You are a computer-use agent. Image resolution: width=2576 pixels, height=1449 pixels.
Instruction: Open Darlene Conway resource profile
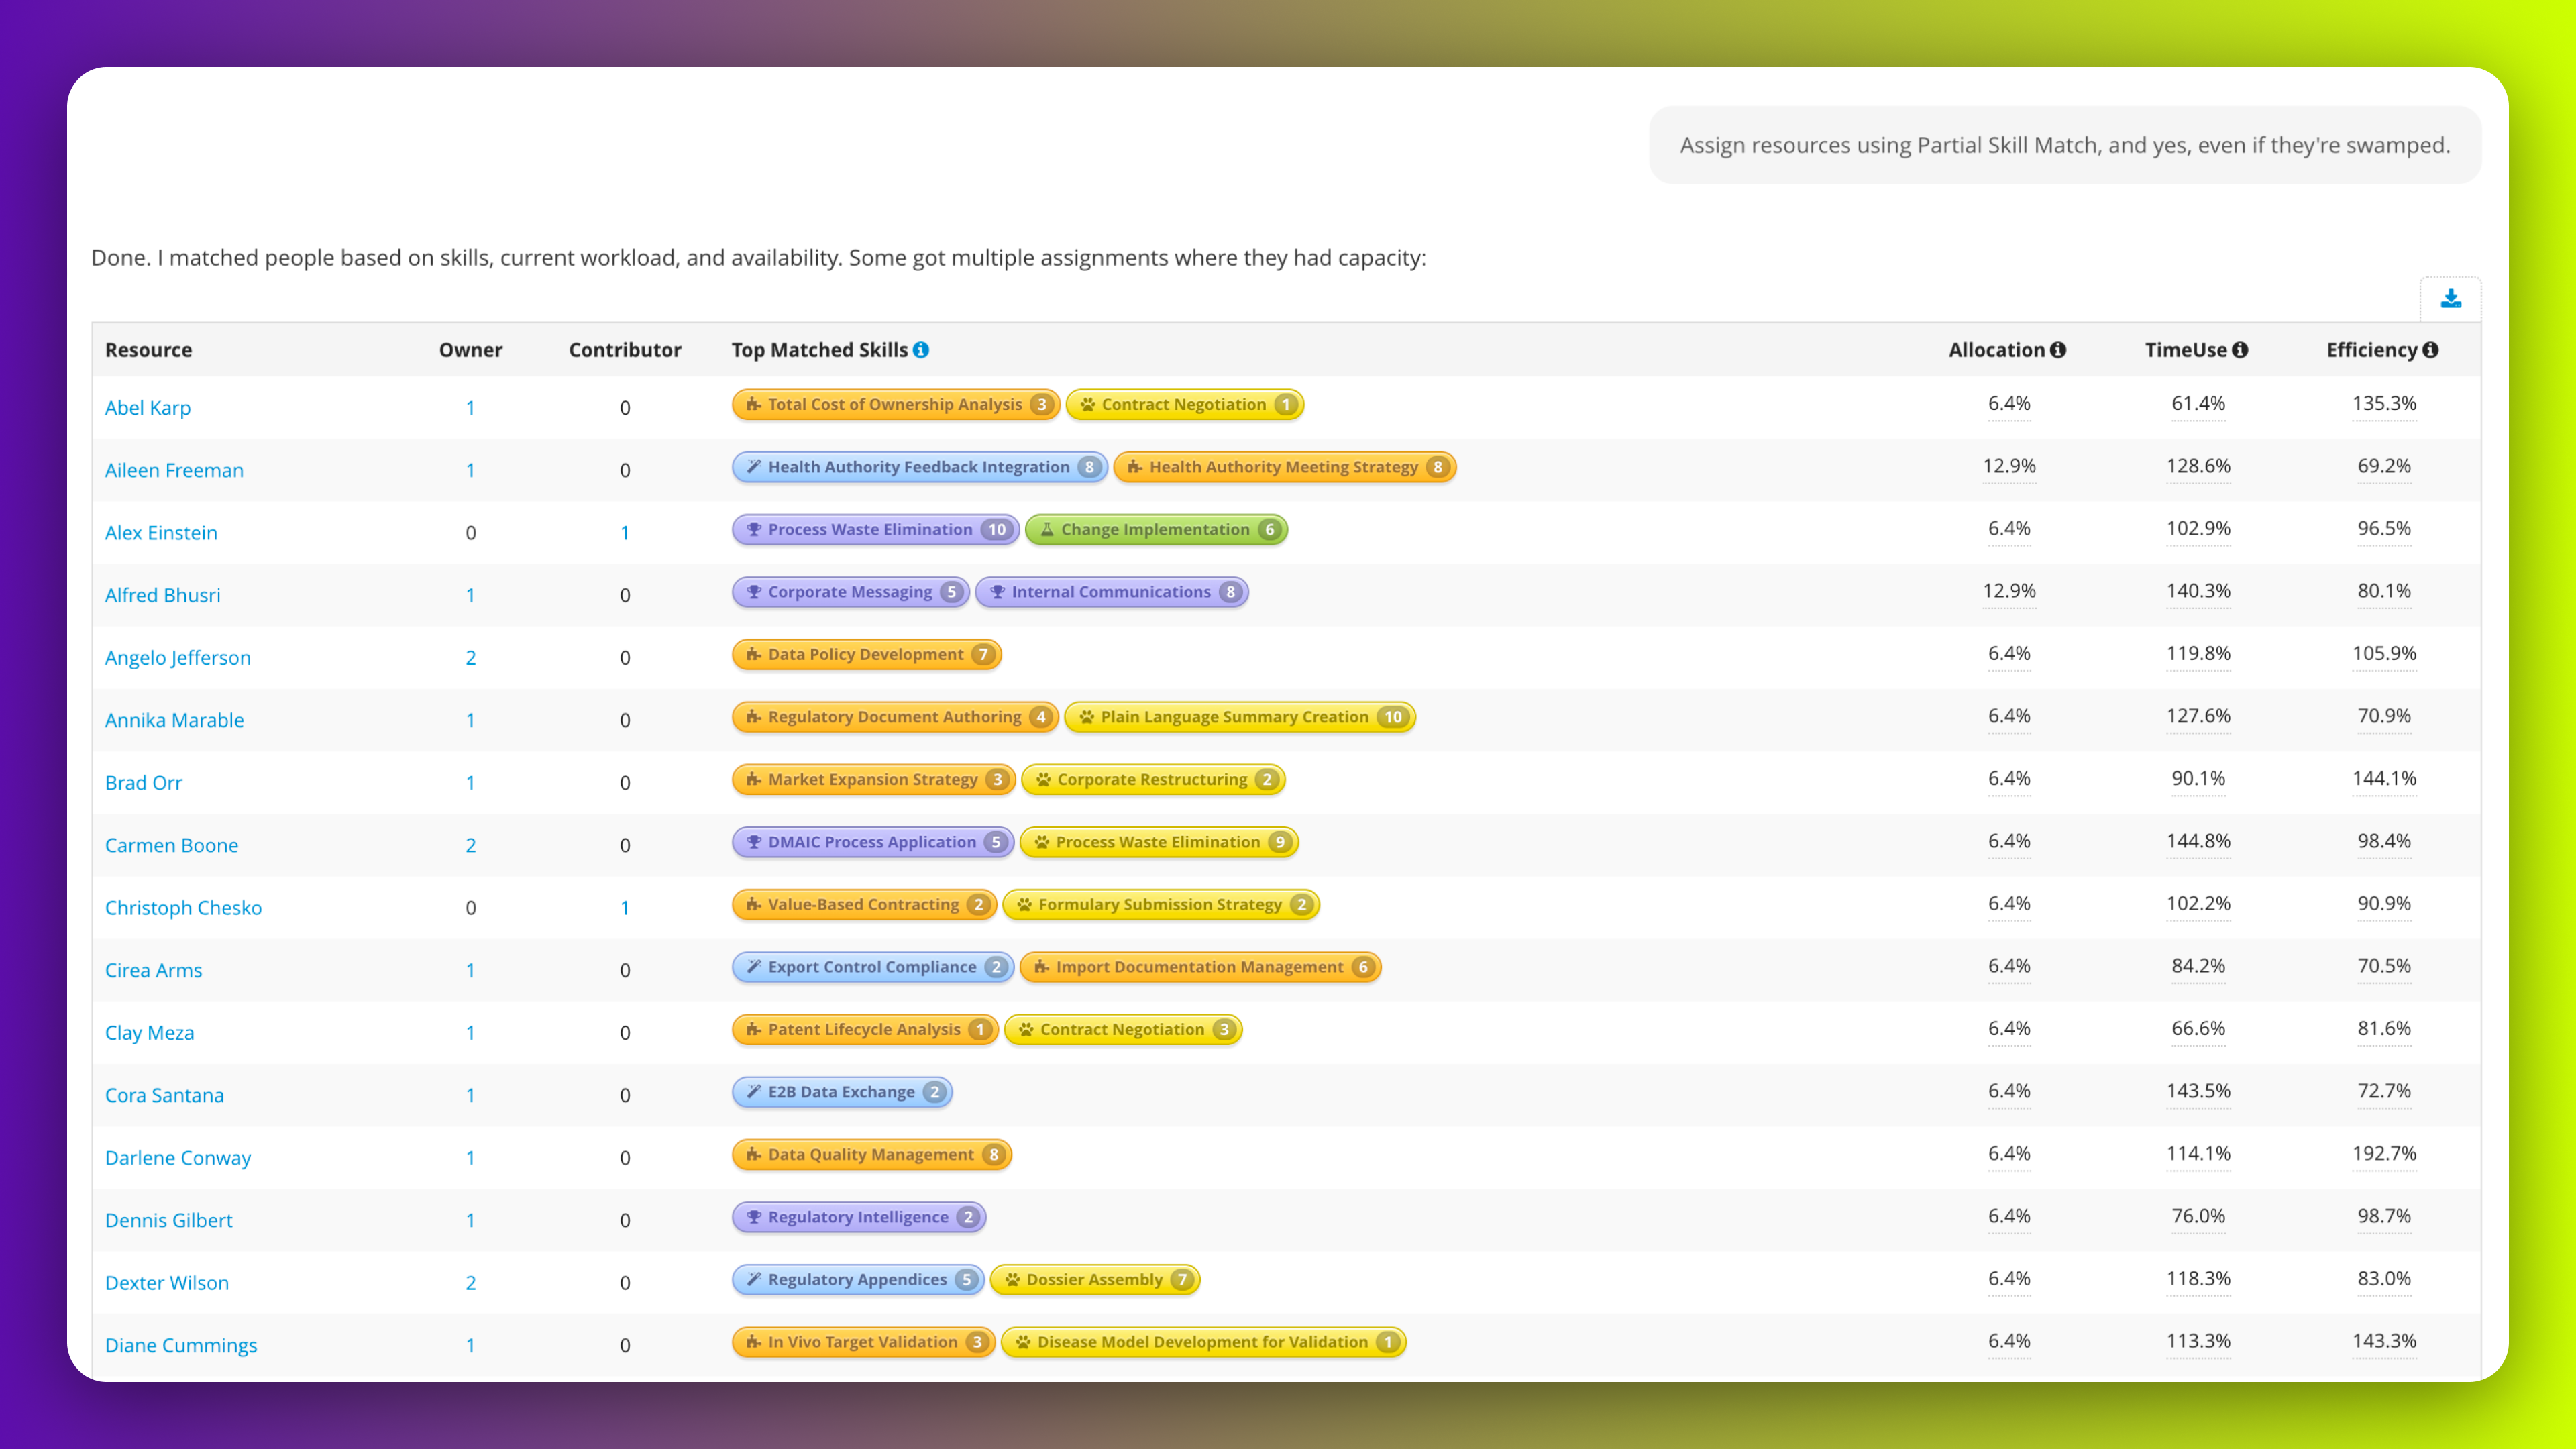[x=178, y=1157]
